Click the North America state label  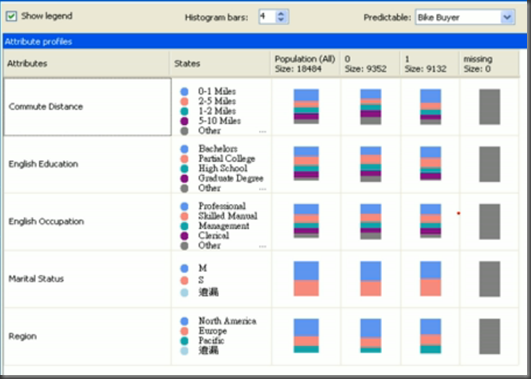point(227,321)
